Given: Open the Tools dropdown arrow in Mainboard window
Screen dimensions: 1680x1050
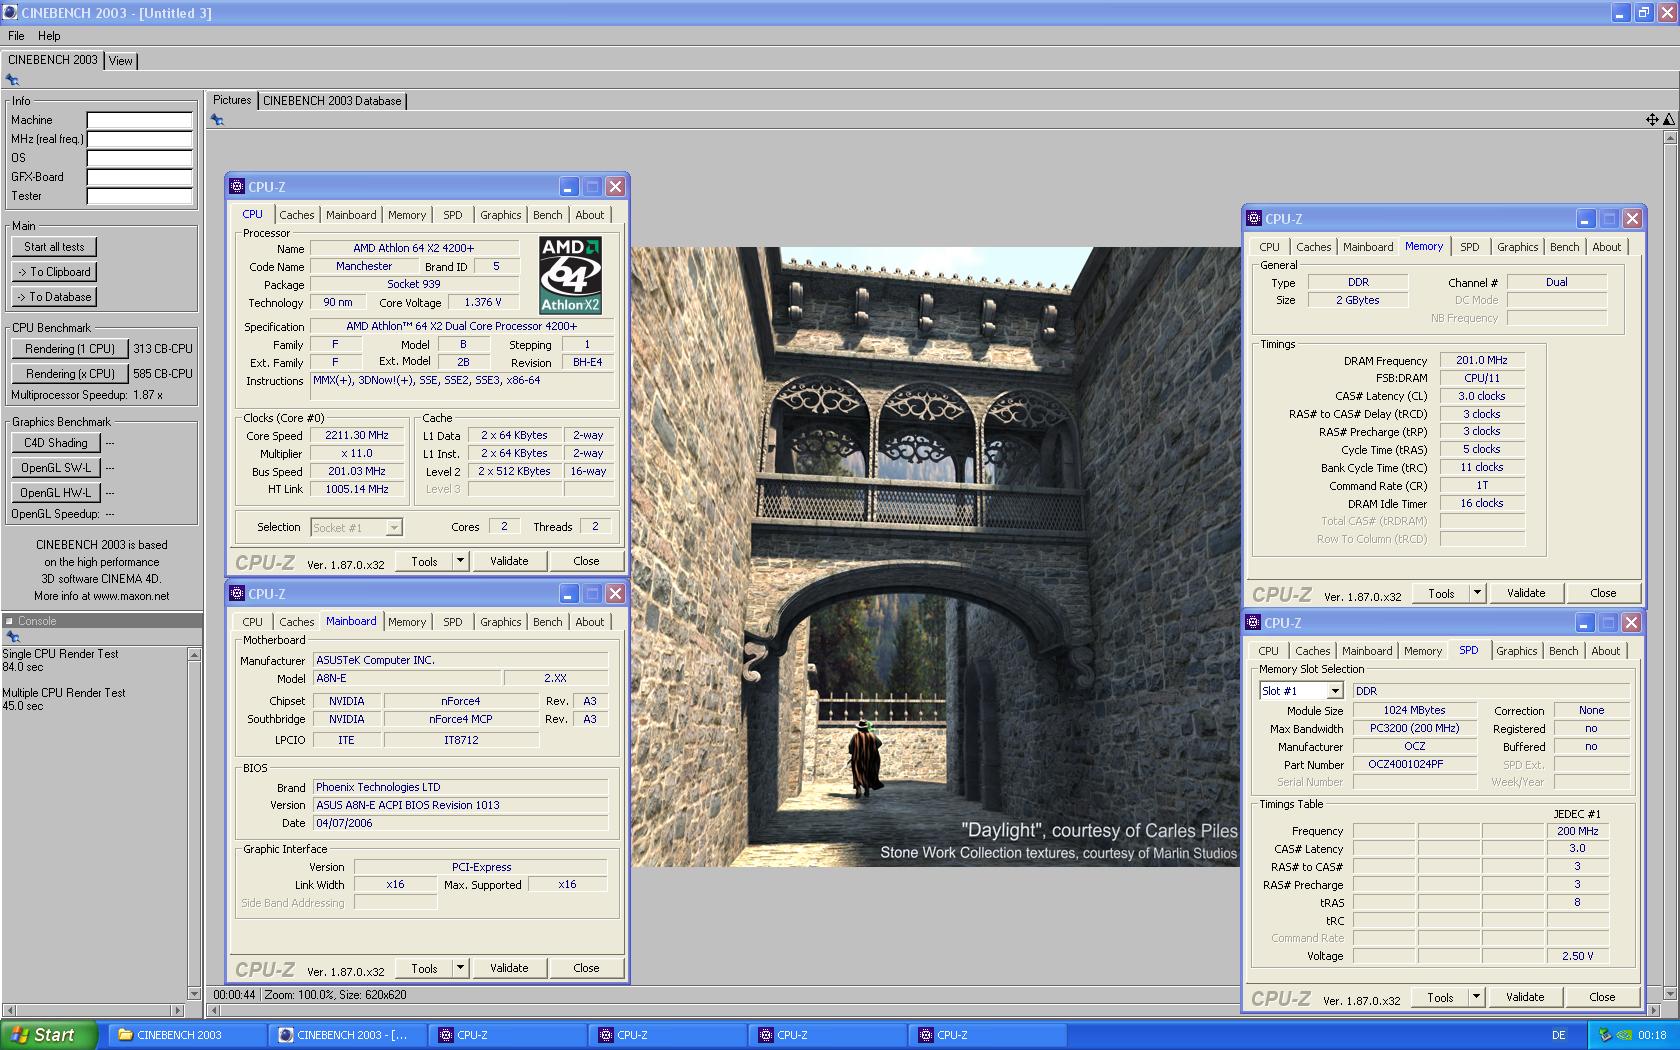Looking at the screenshot, I should click(460, 968).
